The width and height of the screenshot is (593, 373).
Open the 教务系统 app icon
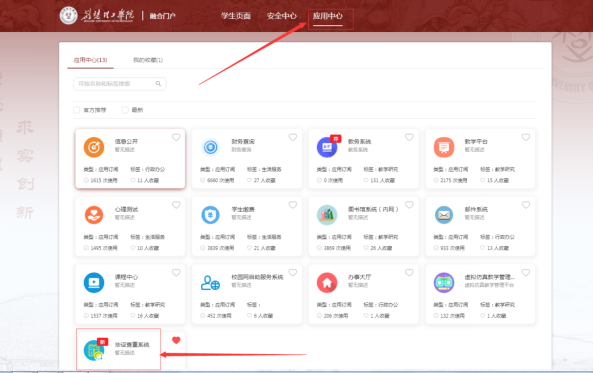[x=327, y=147]
